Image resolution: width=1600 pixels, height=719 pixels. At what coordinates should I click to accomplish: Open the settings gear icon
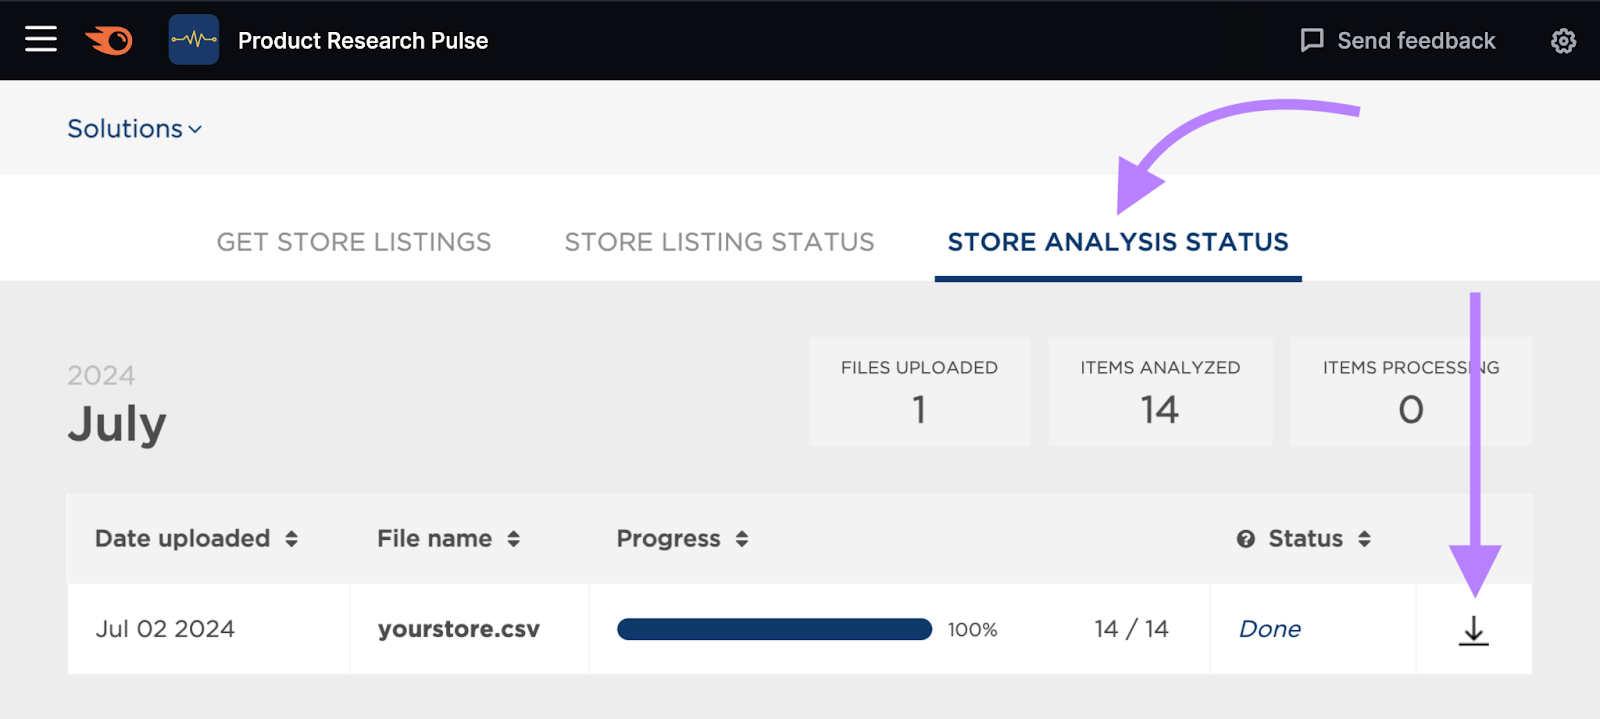(x=1563, y=41)
